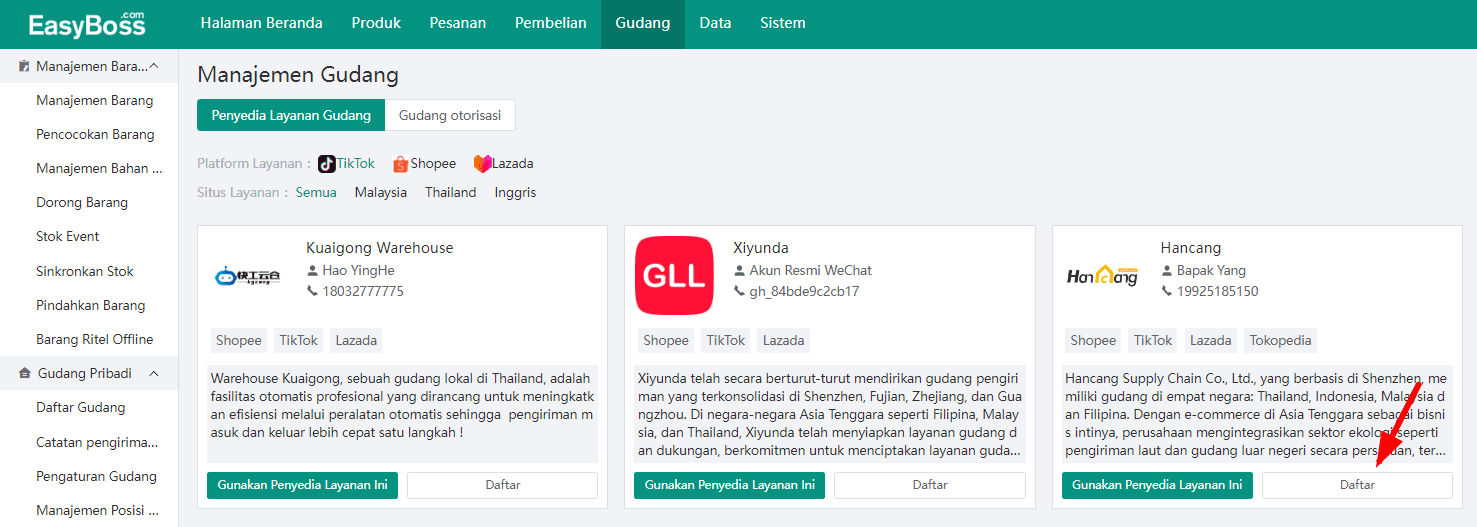Open the Produk menu
The width and height of the screenshot is (1477, 527).
pyautogui.click(x=376, y=23)
